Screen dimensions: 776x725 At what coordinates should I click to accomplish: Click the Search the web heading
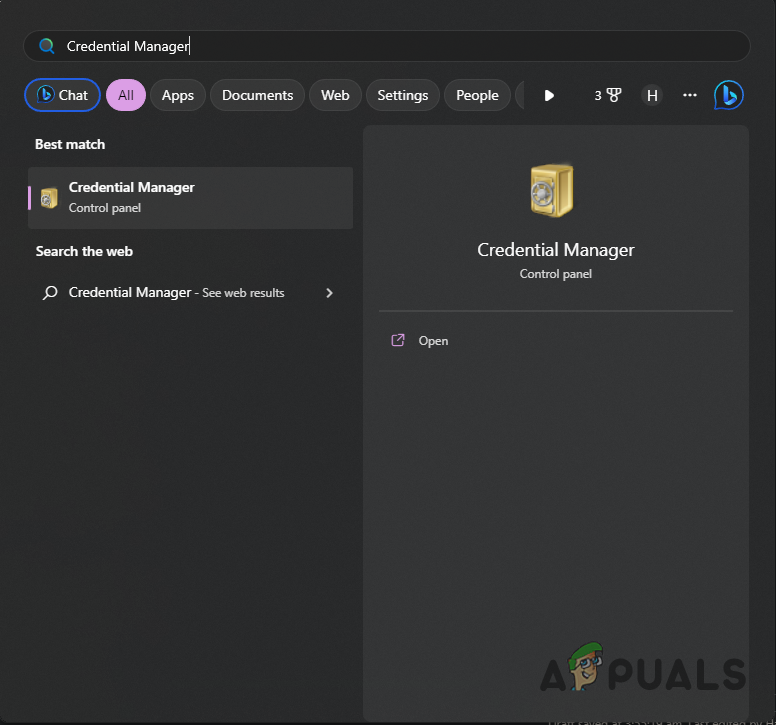click(x=84, y=251)
